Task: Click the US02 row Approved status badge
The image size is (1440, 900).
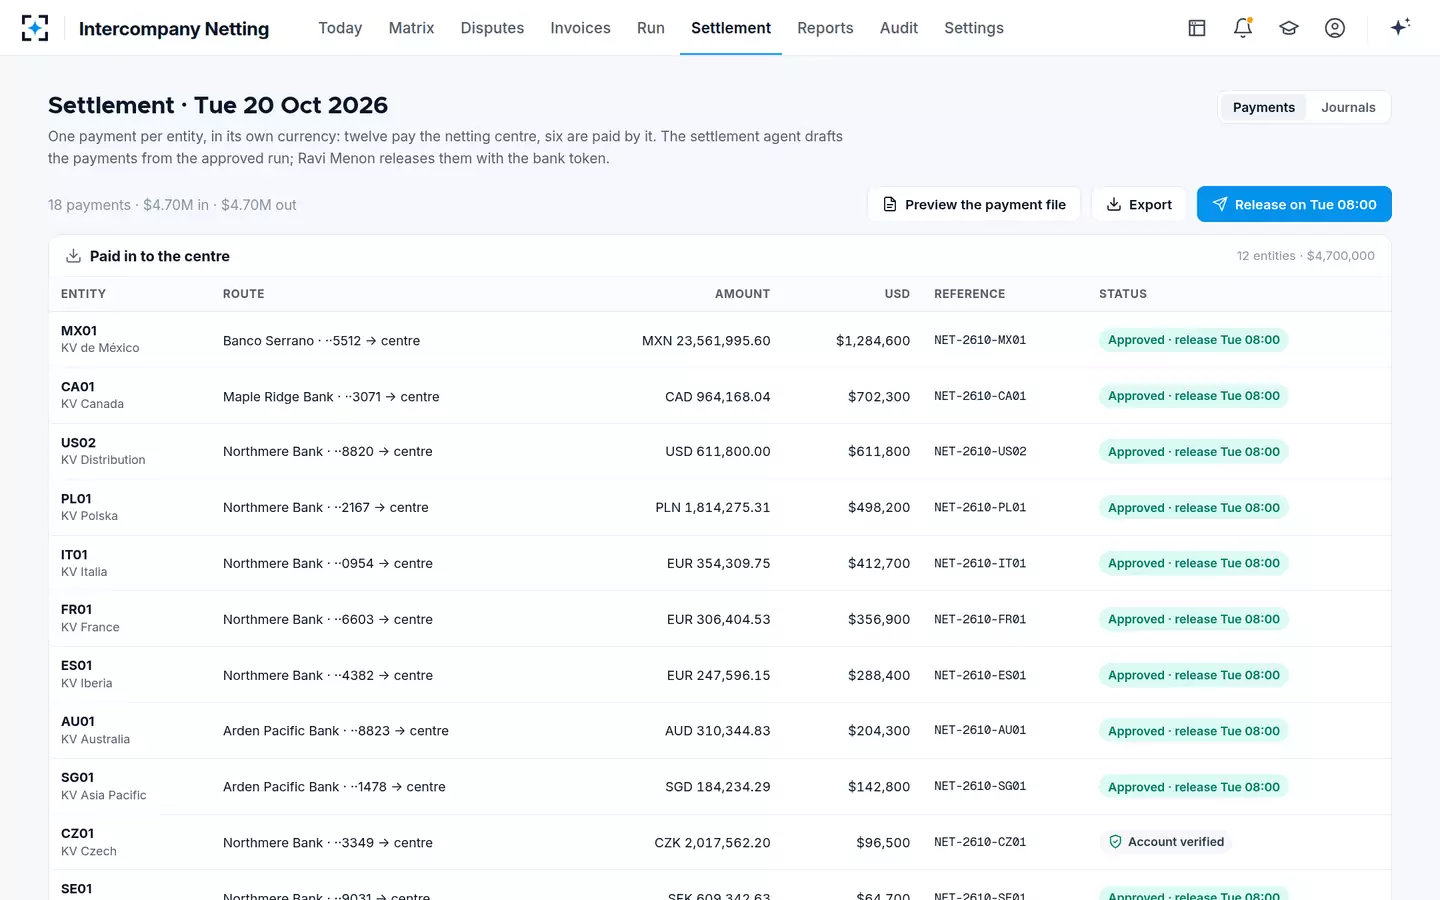Action: 1193,452
